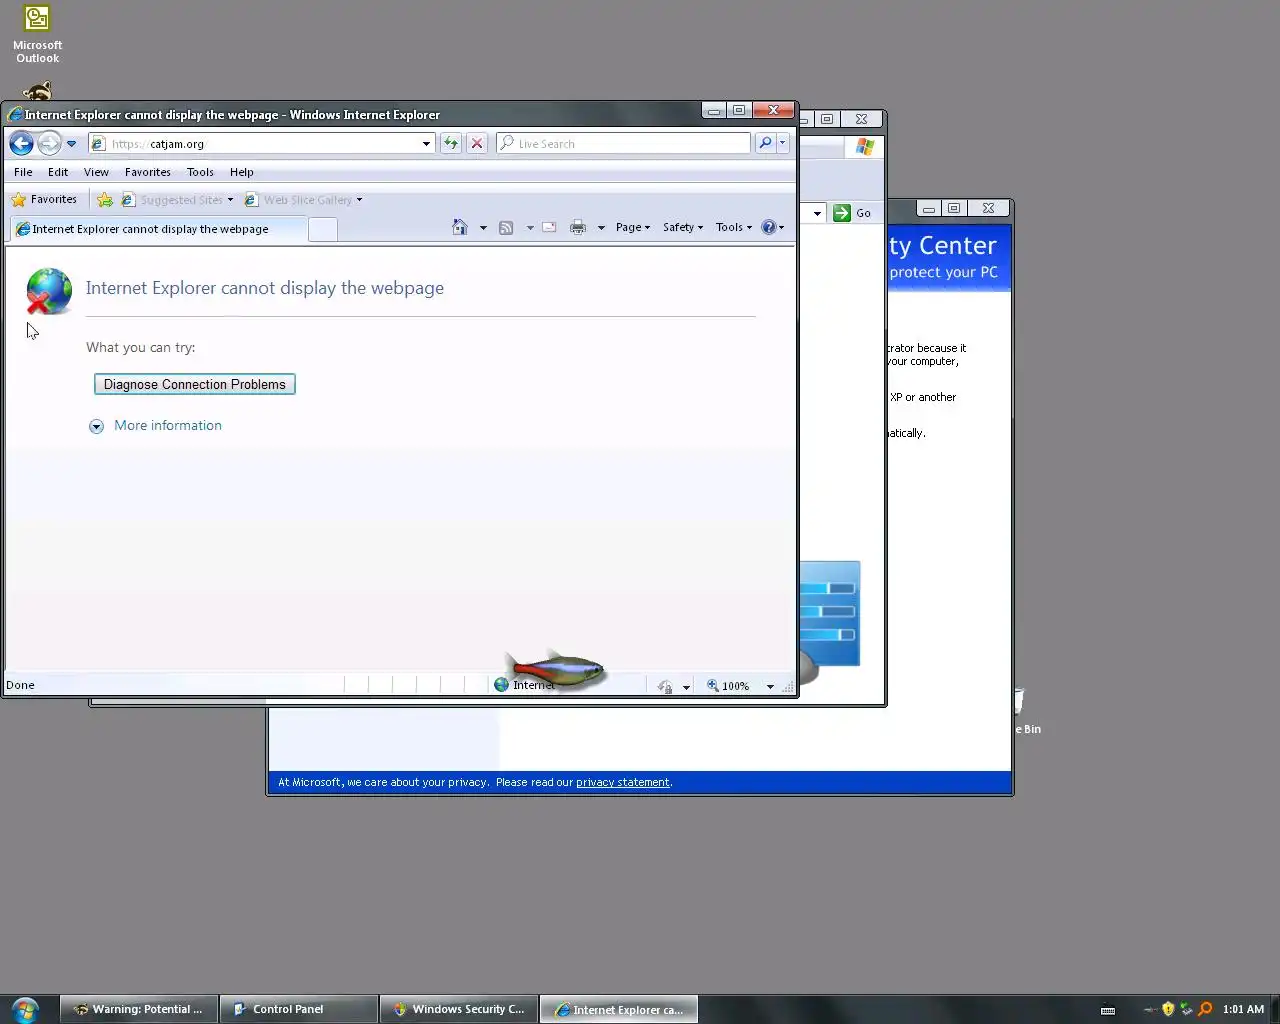Click the clock showing 1:01 AM
This screenshot has width=1280, height=1024.
pyautogui.click(x=1243, y=1009)
